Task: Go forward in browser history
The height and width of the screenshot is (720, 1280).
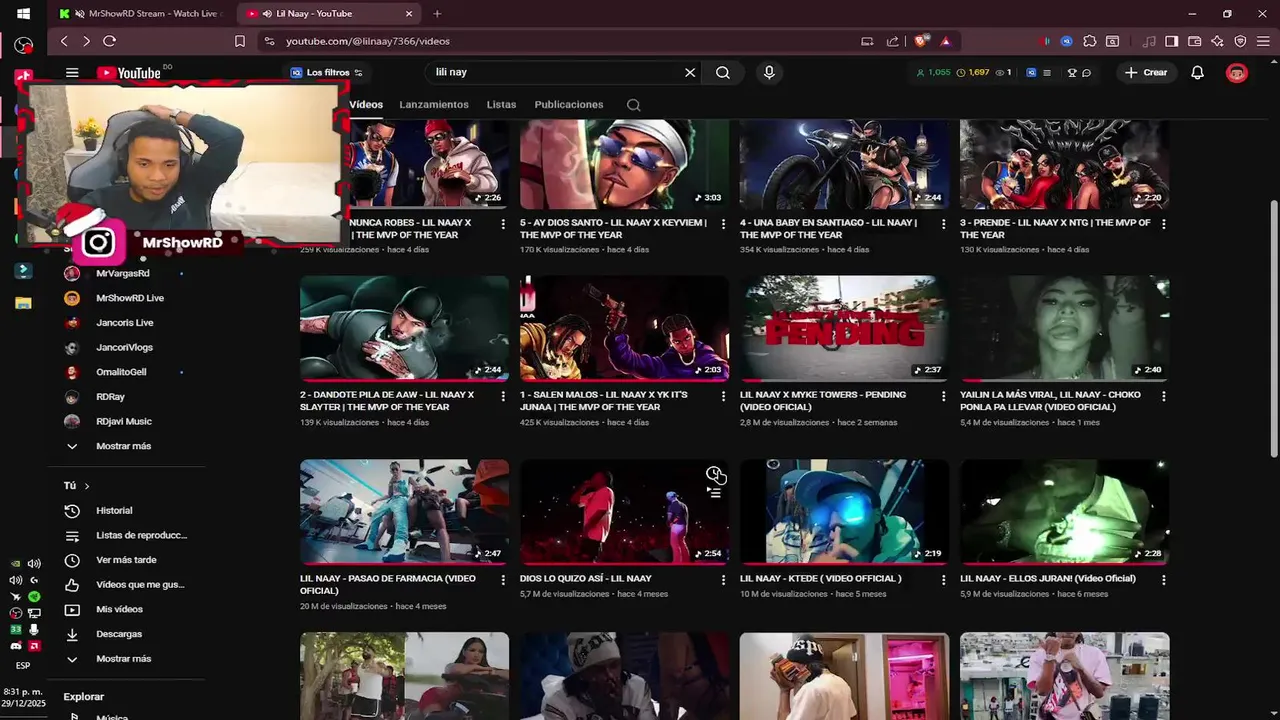Action: pos(86,41)
